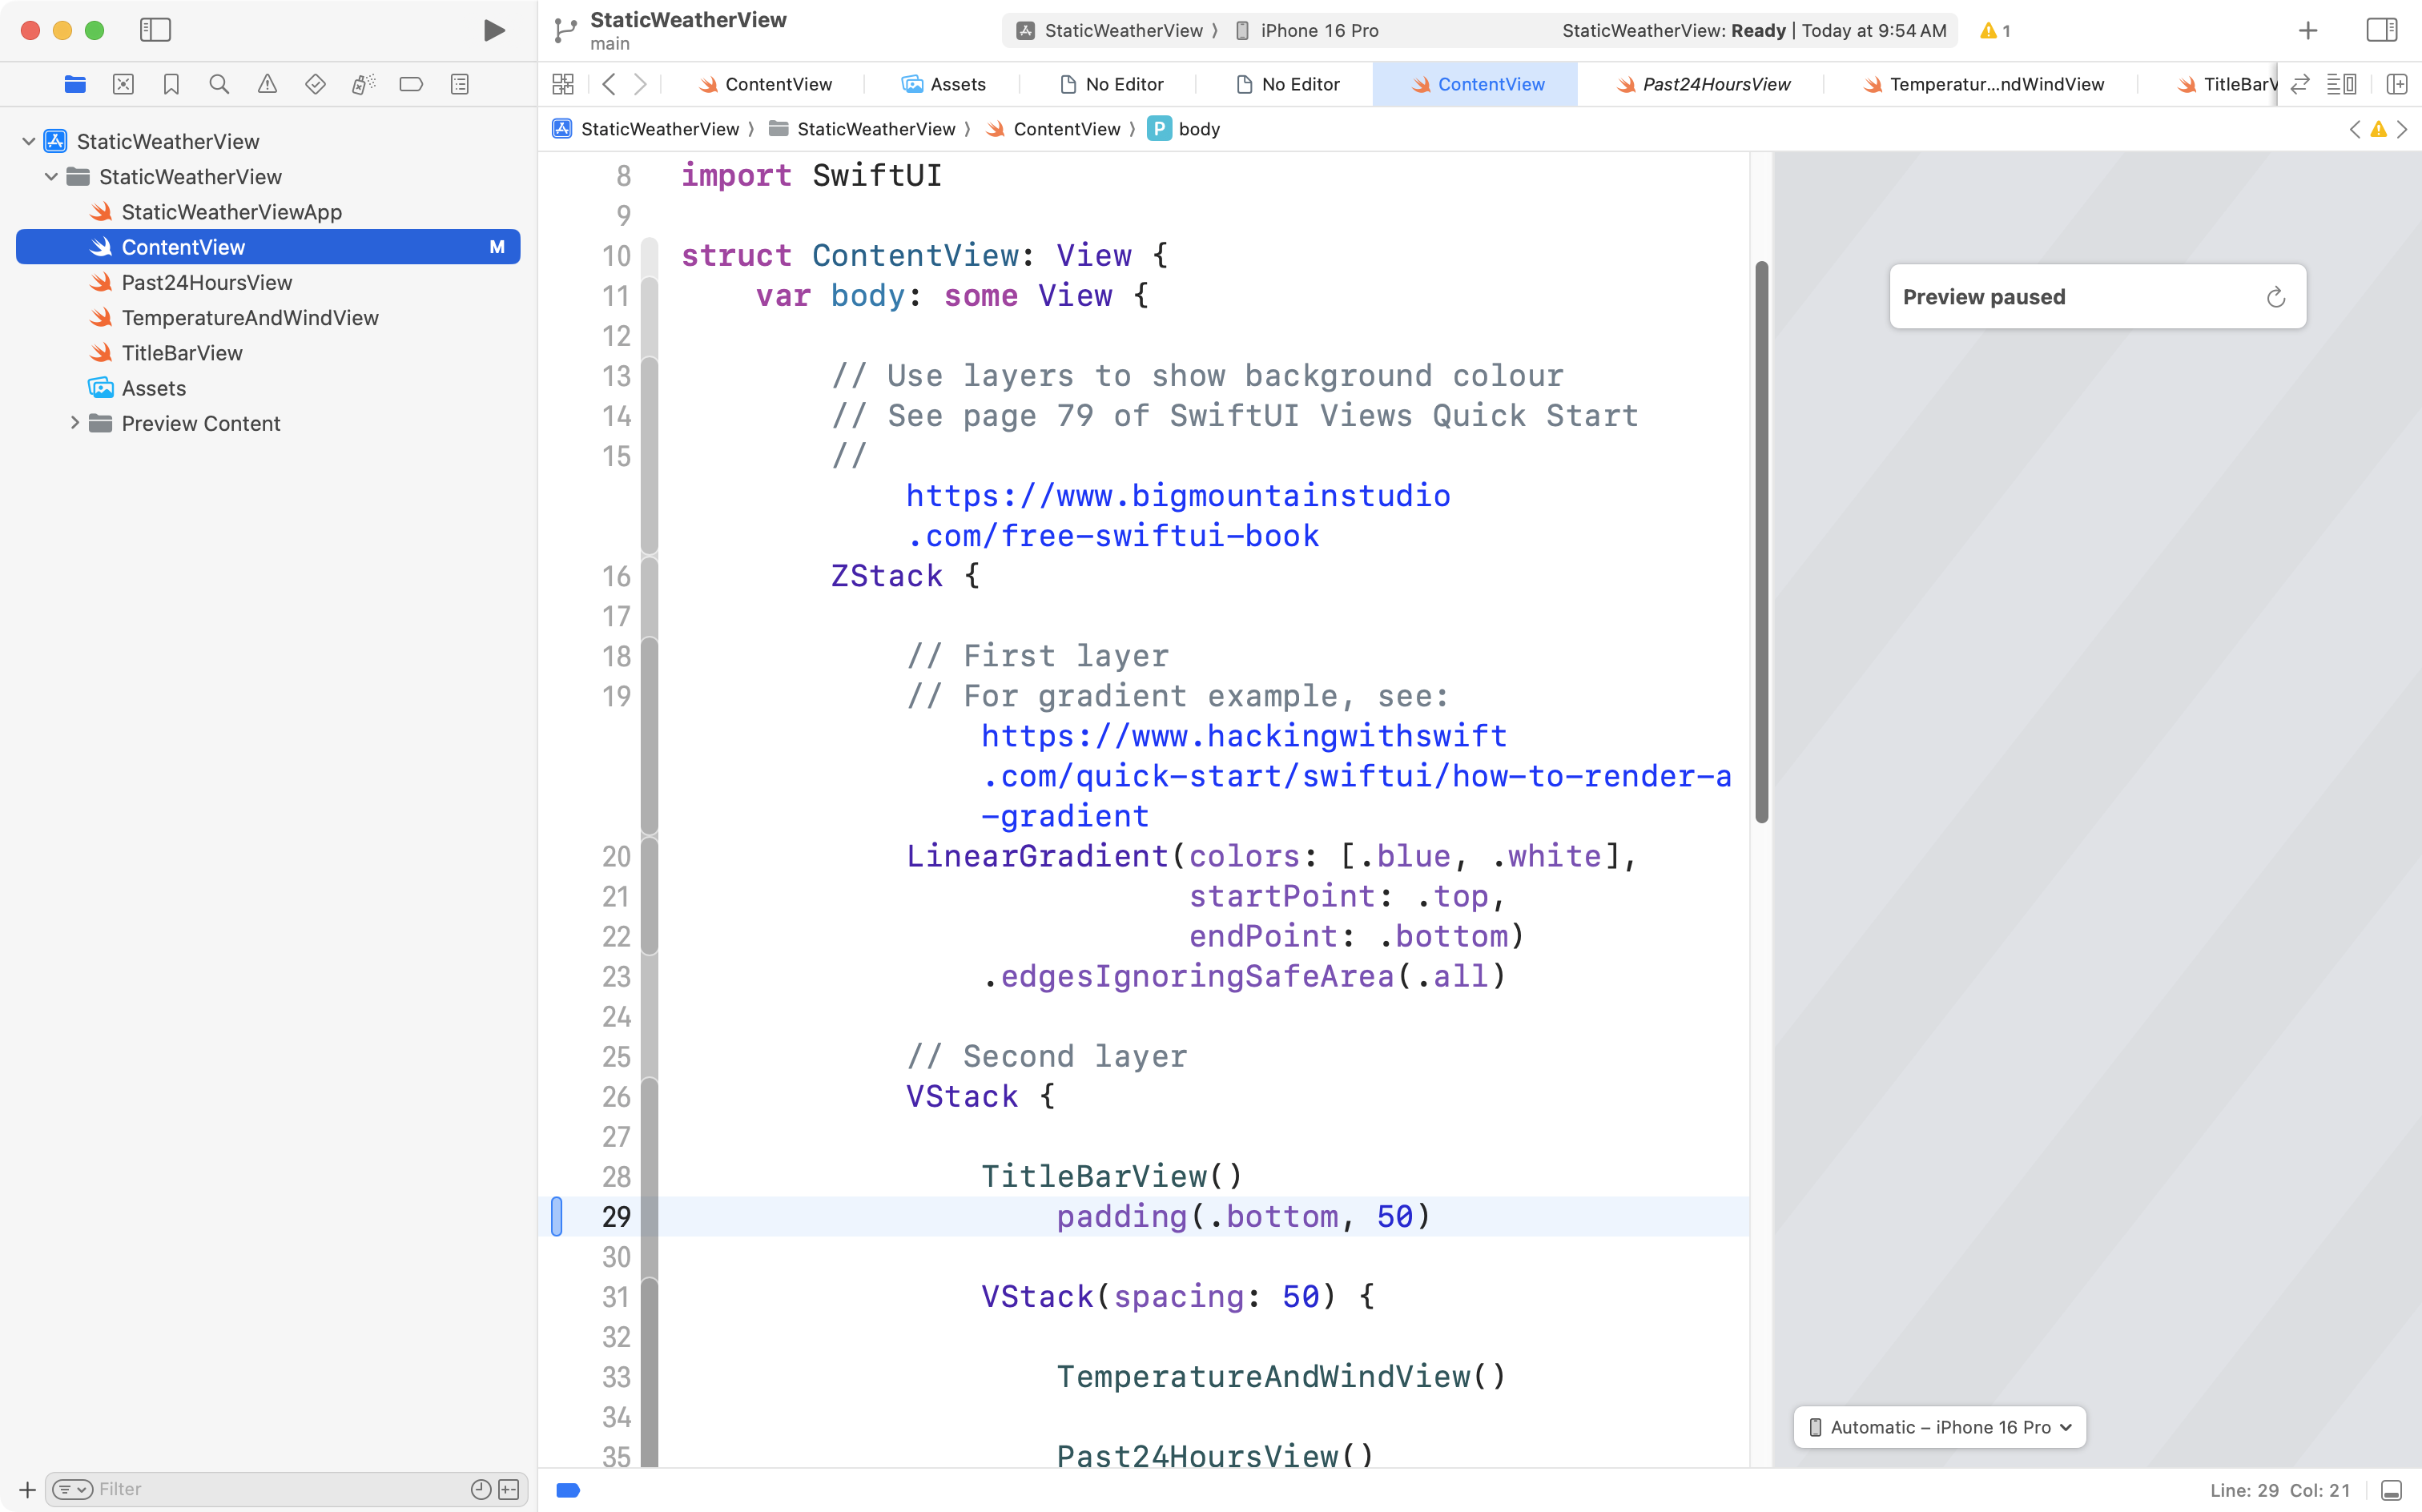Open the related items grid menu
The image size is (2422, 1512).
coord(563,84)
